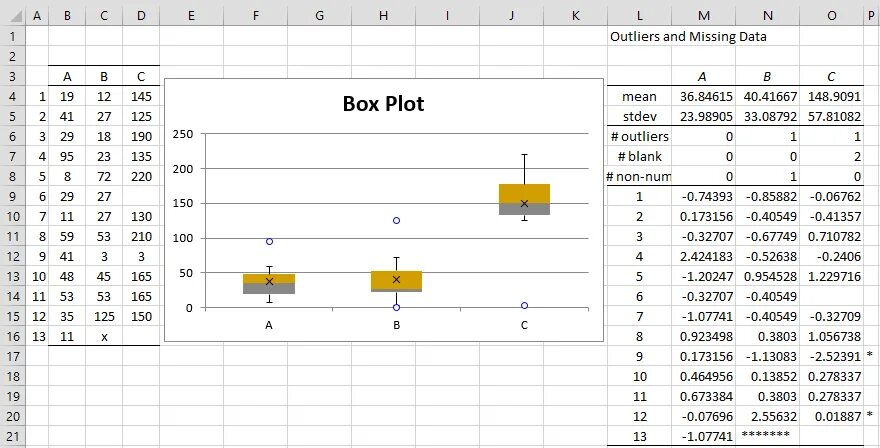
Task: Click the low outlier circle for C
Action: pos(524,305)
